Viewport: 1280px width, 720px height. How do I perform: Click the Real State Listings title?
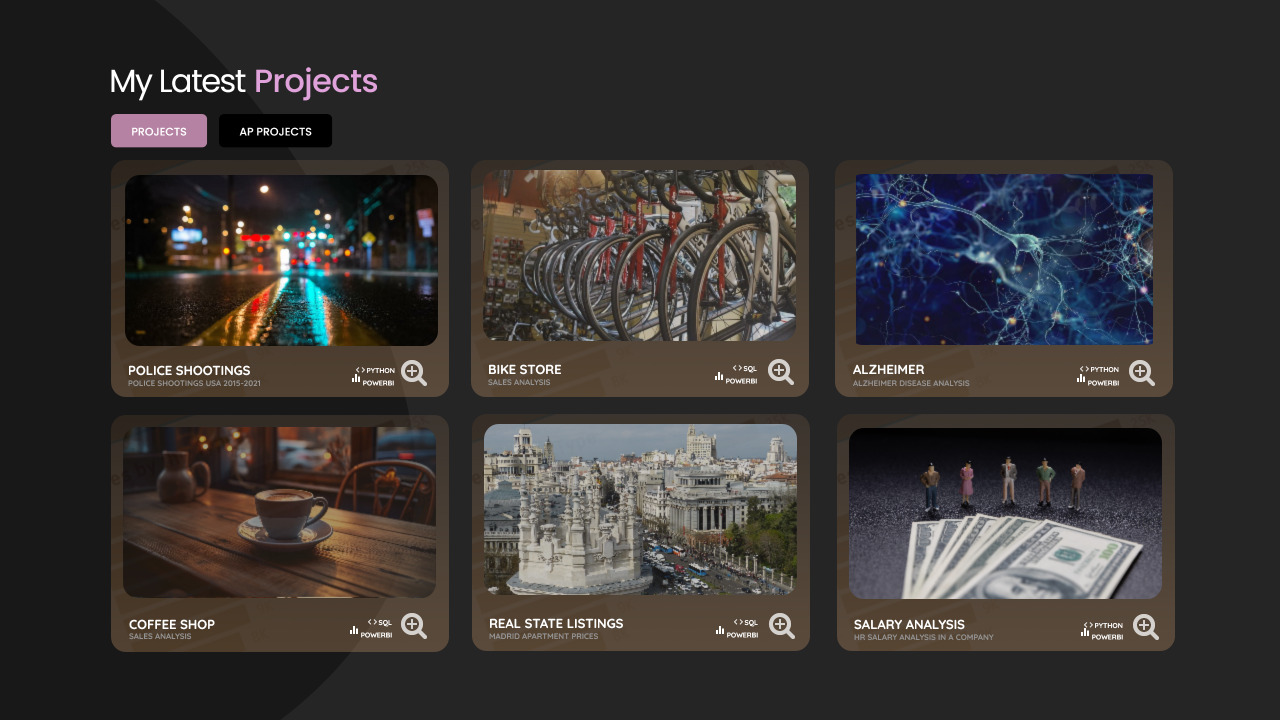tap(556, 624)
